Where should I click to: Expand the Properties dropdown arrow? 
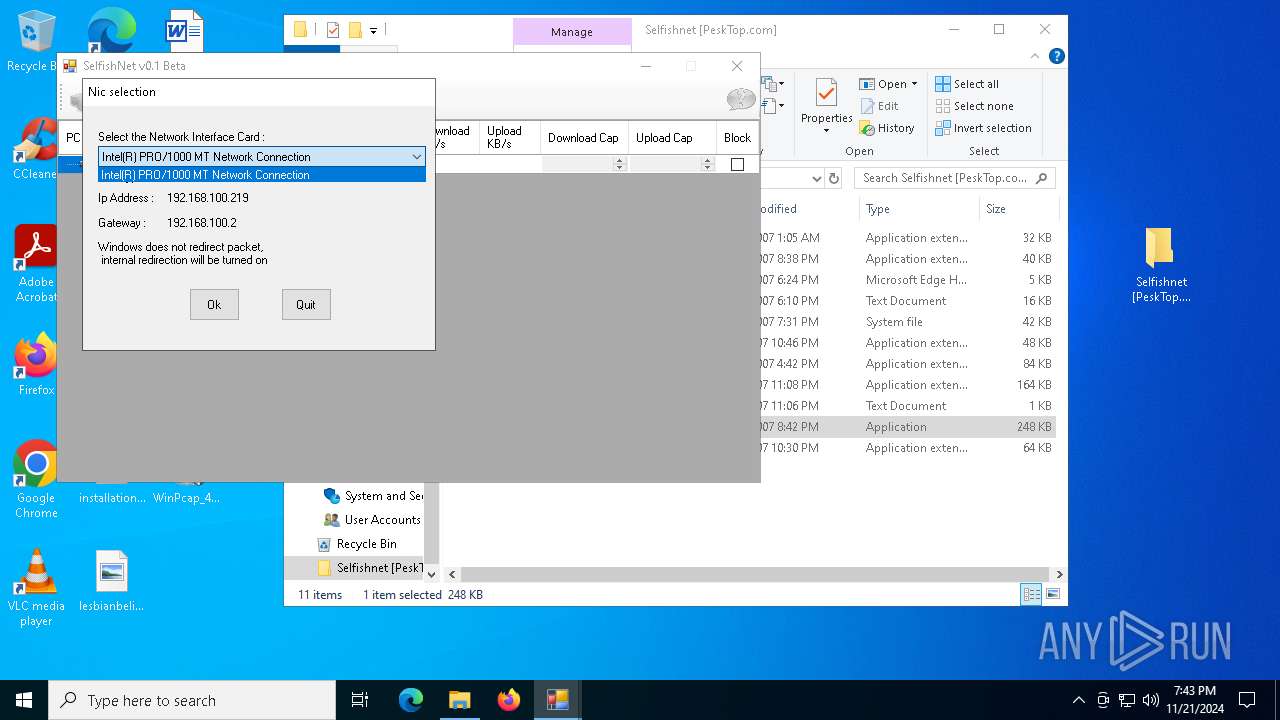click(x=826, y=131)
